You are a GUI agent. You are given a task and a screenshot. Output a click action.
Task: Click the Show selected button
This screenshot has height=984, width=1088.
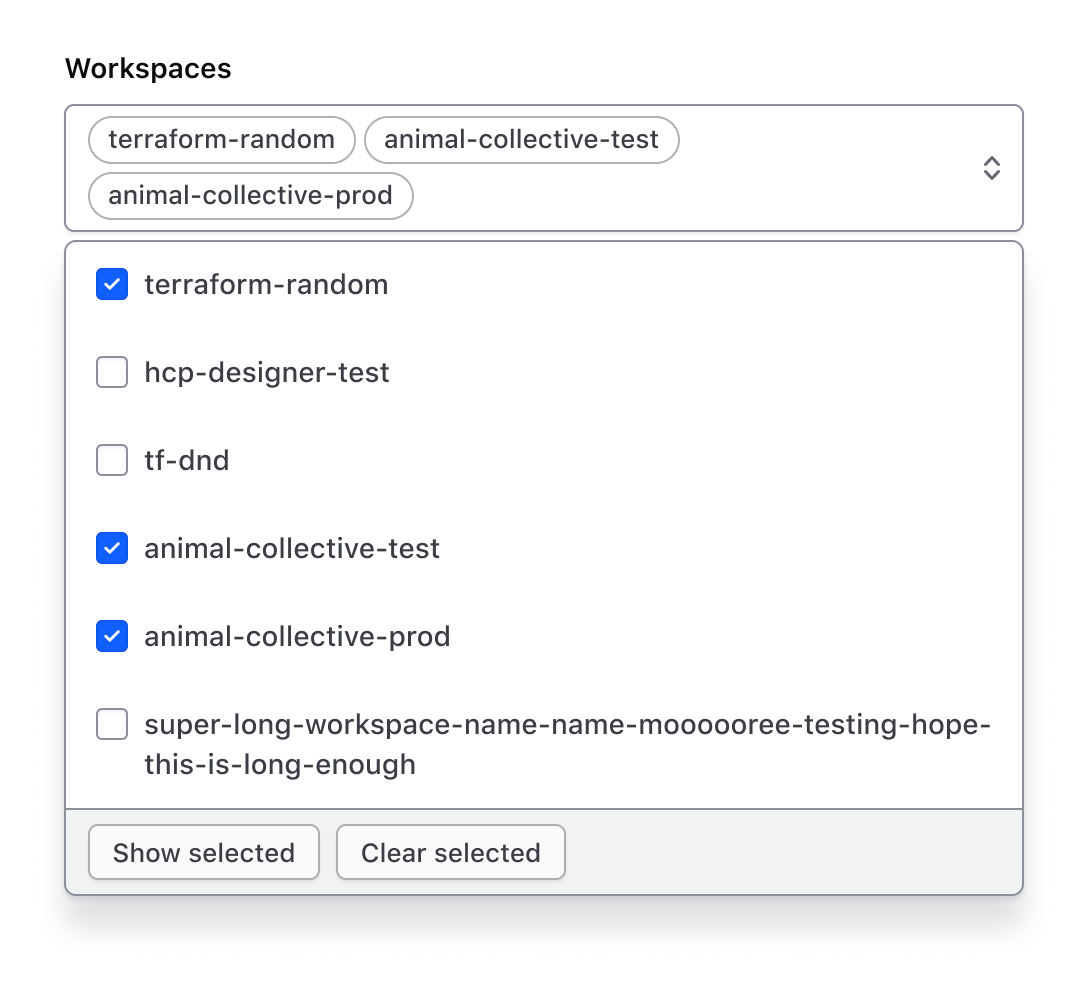(203, 852)
